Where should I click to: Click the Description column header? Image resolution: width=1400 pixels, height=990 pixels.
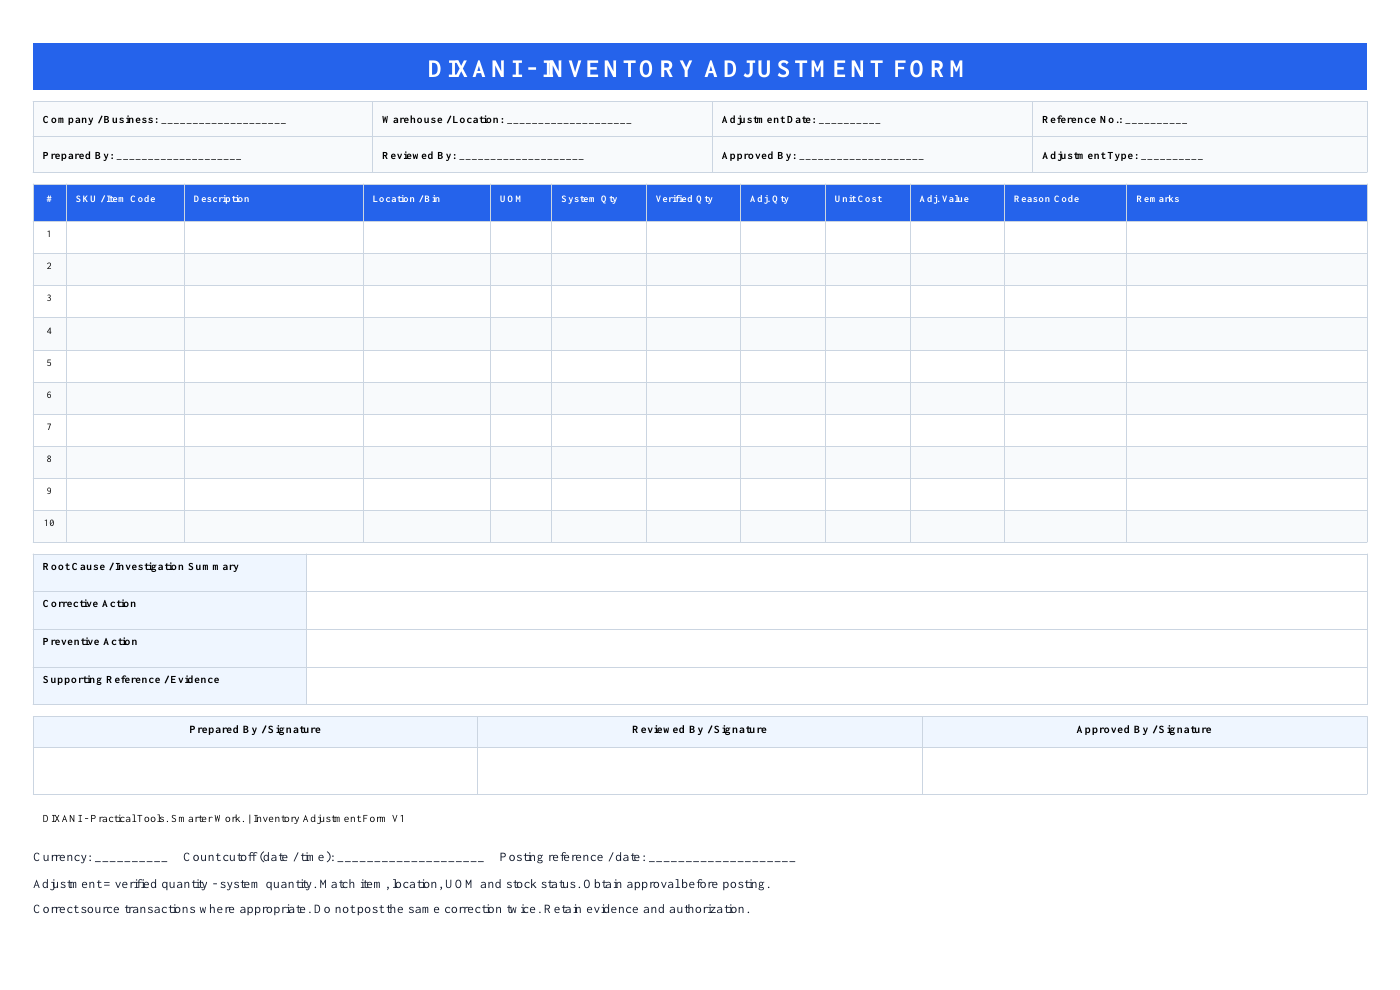click(274, 202)
